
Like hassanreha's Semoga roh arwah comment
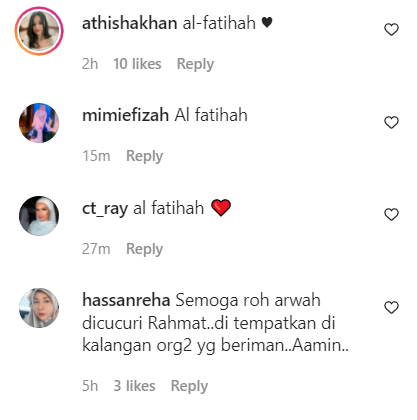pyautogui.click(x=391, y=307)
